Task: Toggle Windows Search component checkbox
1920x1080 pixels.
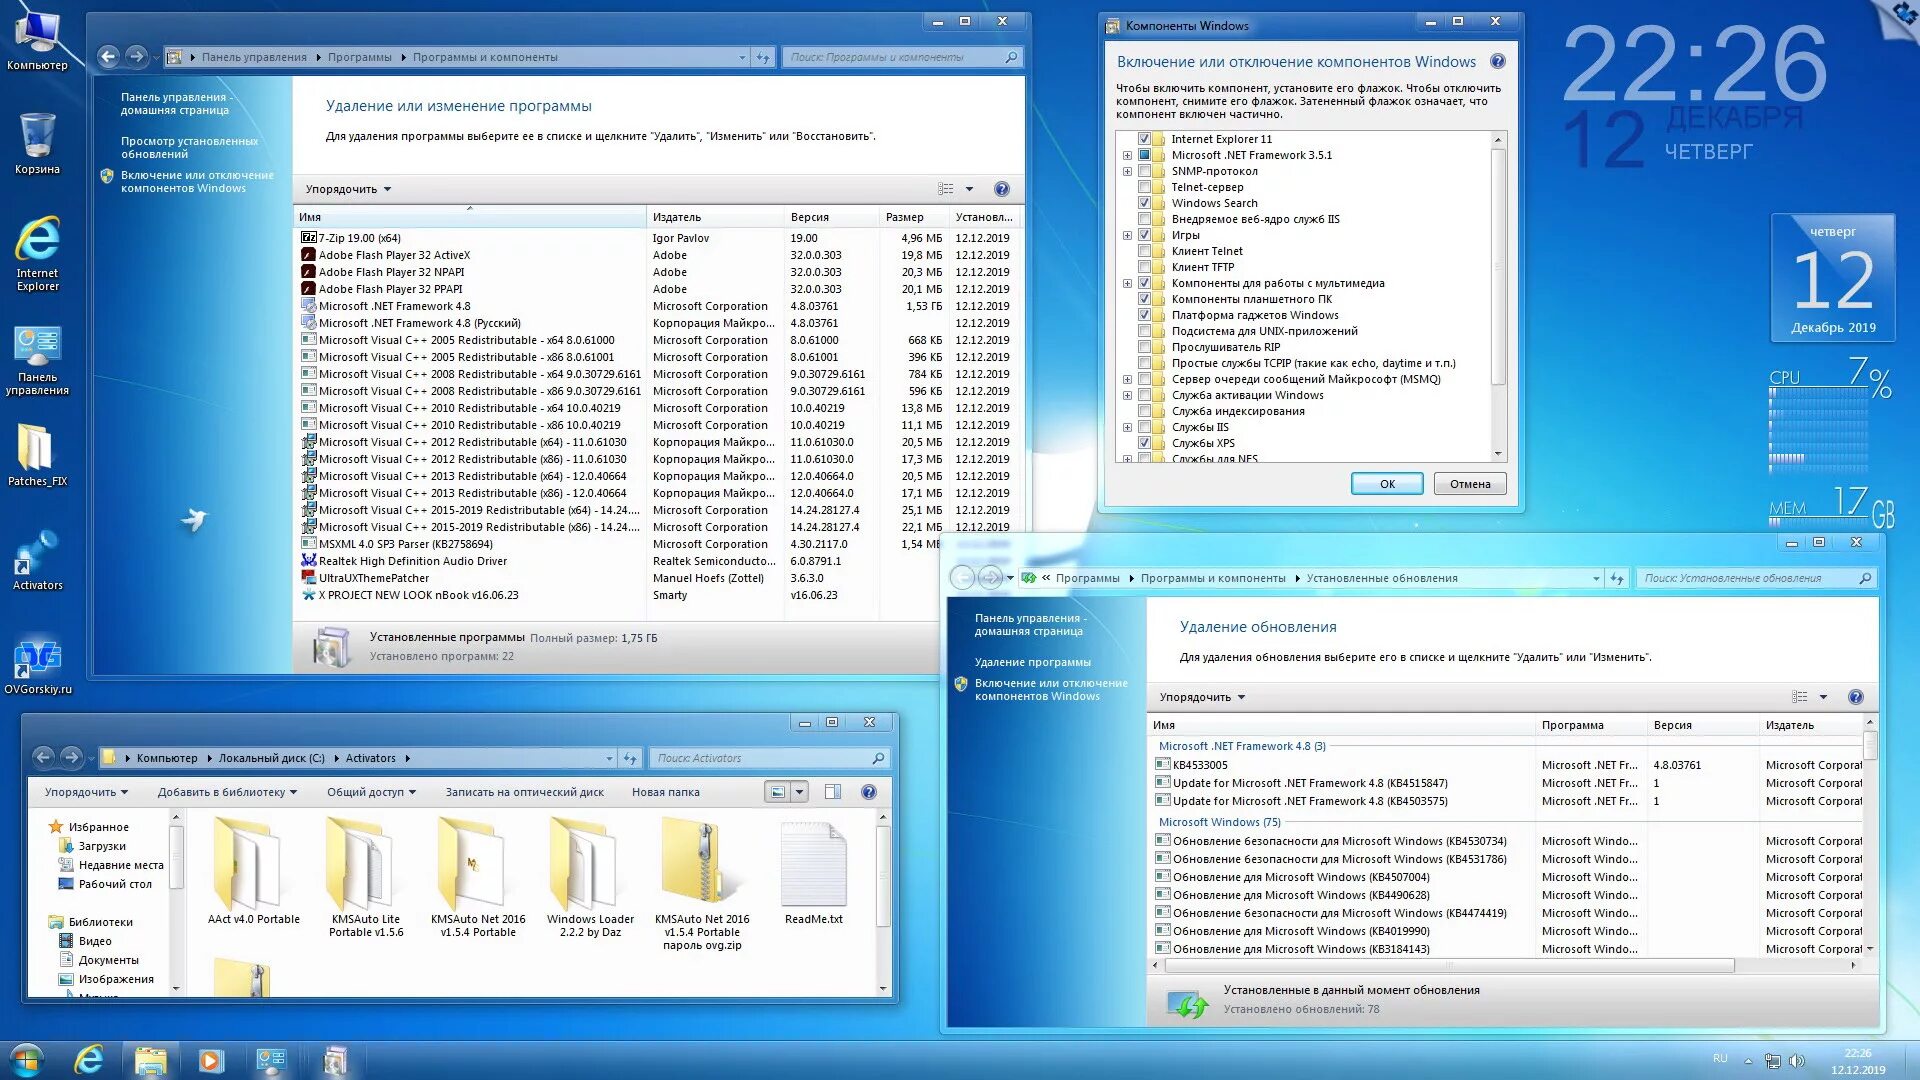Action: [x=1144, y=203]
